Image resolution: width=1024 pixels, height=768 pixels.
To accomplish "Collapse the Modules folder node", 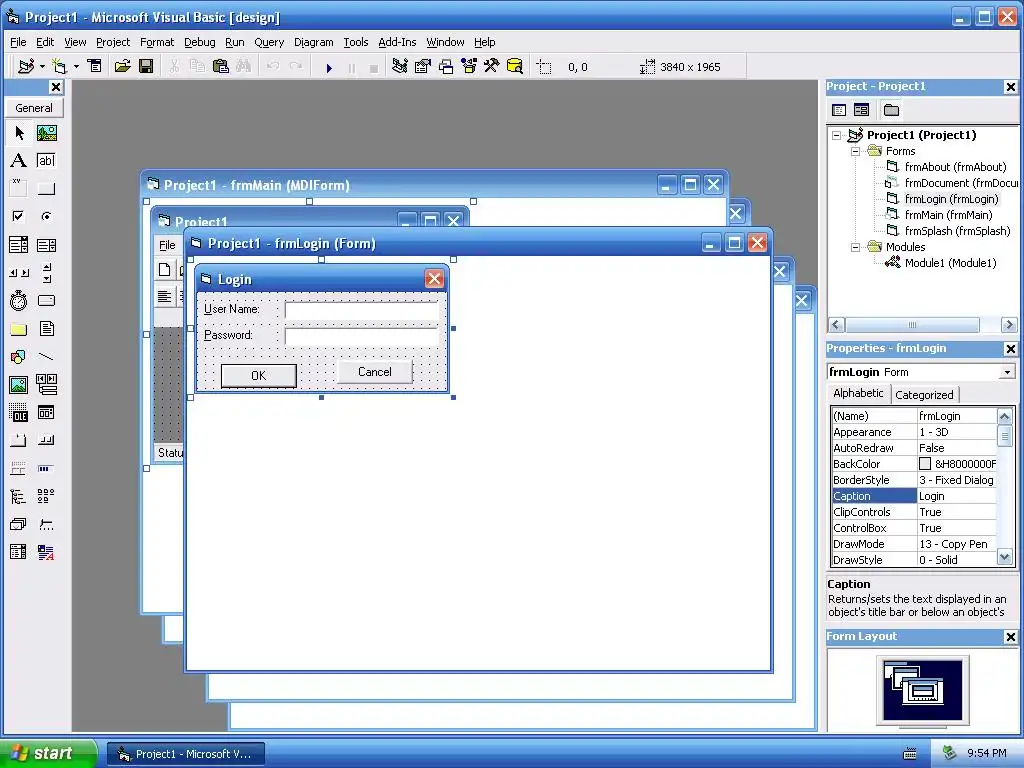I will (856, 248).
